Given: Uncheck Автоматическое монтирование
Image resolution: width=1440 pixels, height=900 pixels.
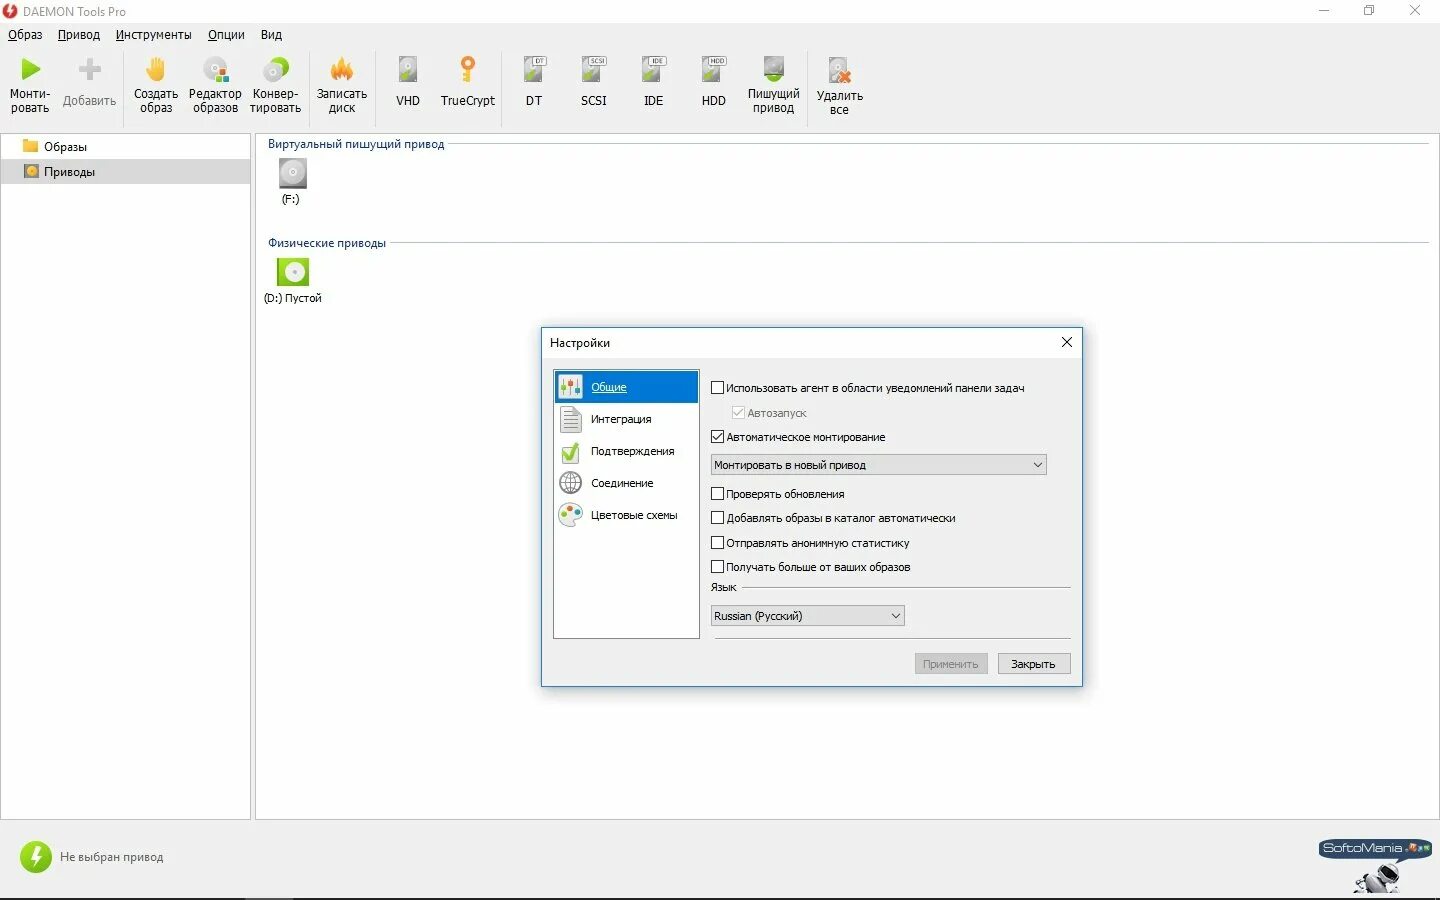Looking at the screenshot, I should point(717,437).
